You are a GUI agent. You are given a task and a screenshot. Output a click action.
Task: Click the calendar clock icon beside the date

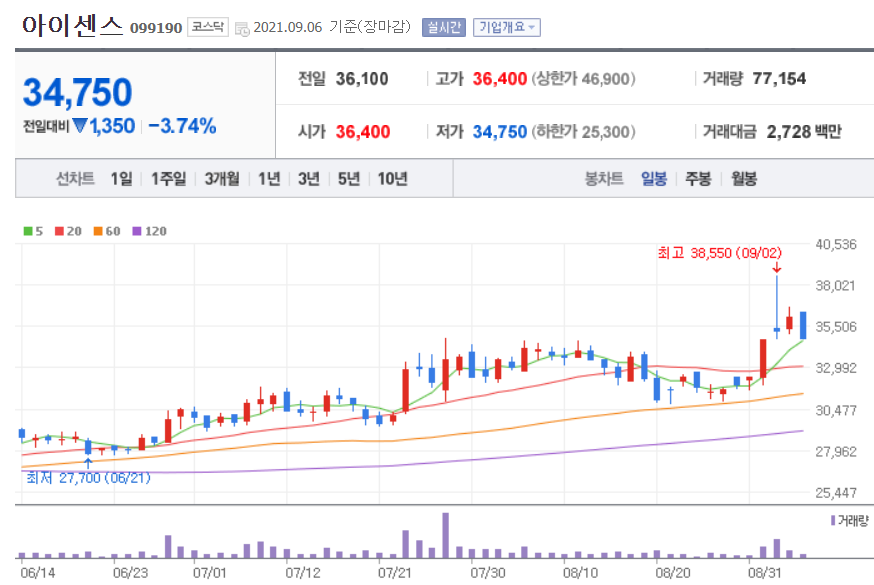click(242, 28)
